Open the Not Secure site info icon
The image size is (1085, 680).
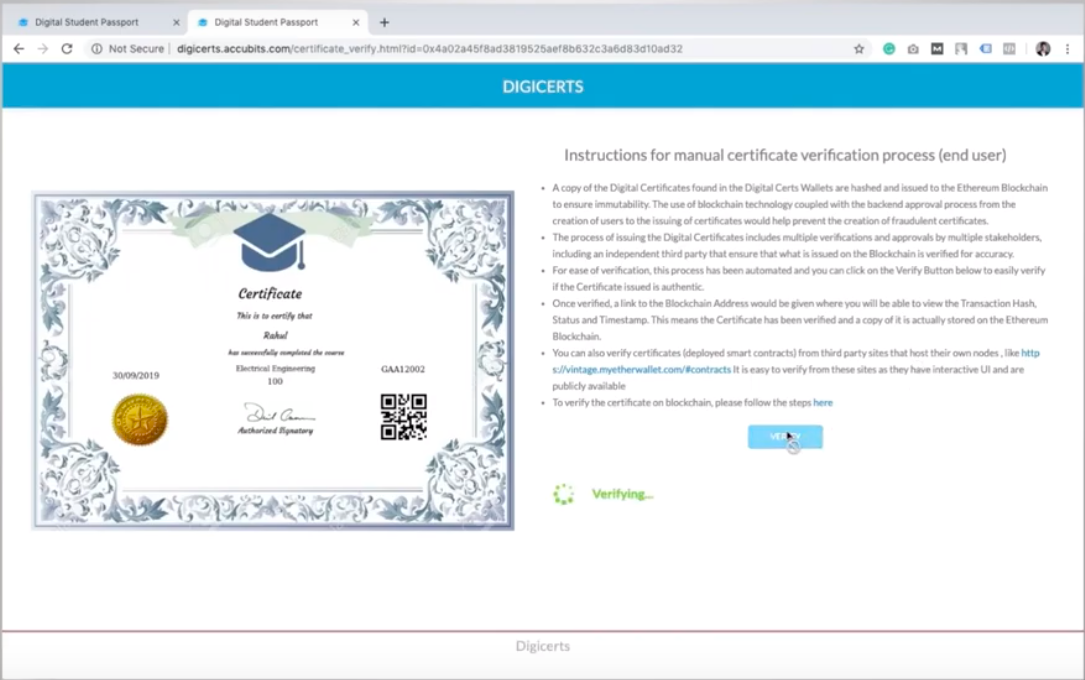click(97, 49)
